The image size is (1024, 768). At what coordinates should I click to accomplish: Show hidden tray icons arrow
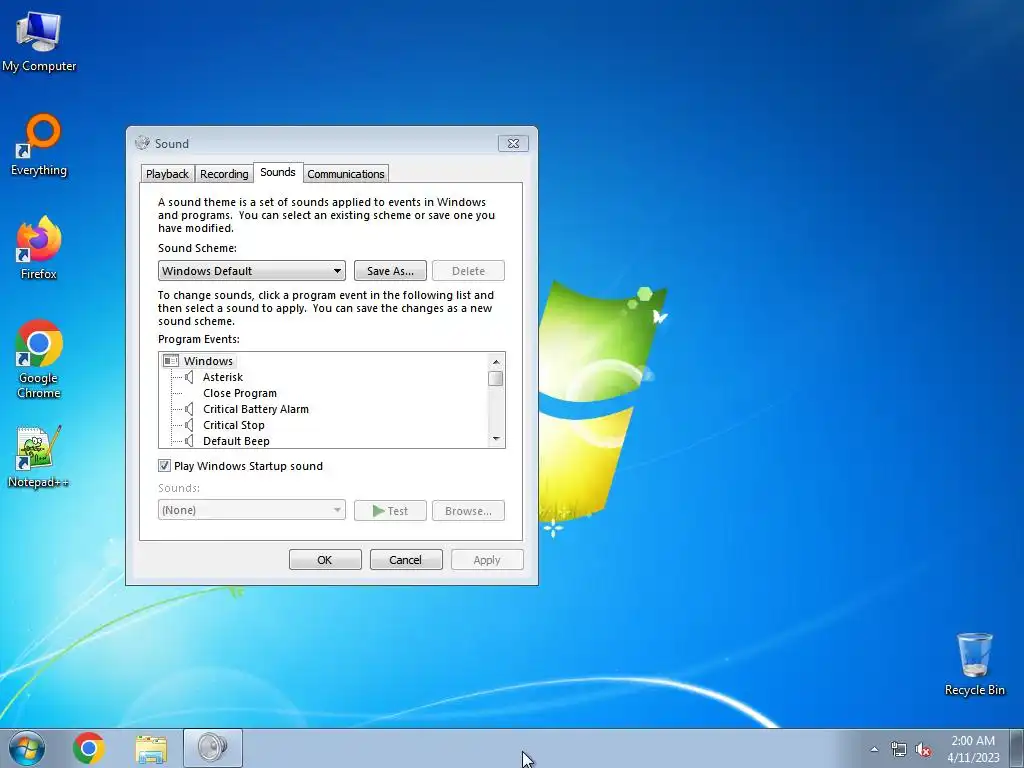tap(874, 750)
